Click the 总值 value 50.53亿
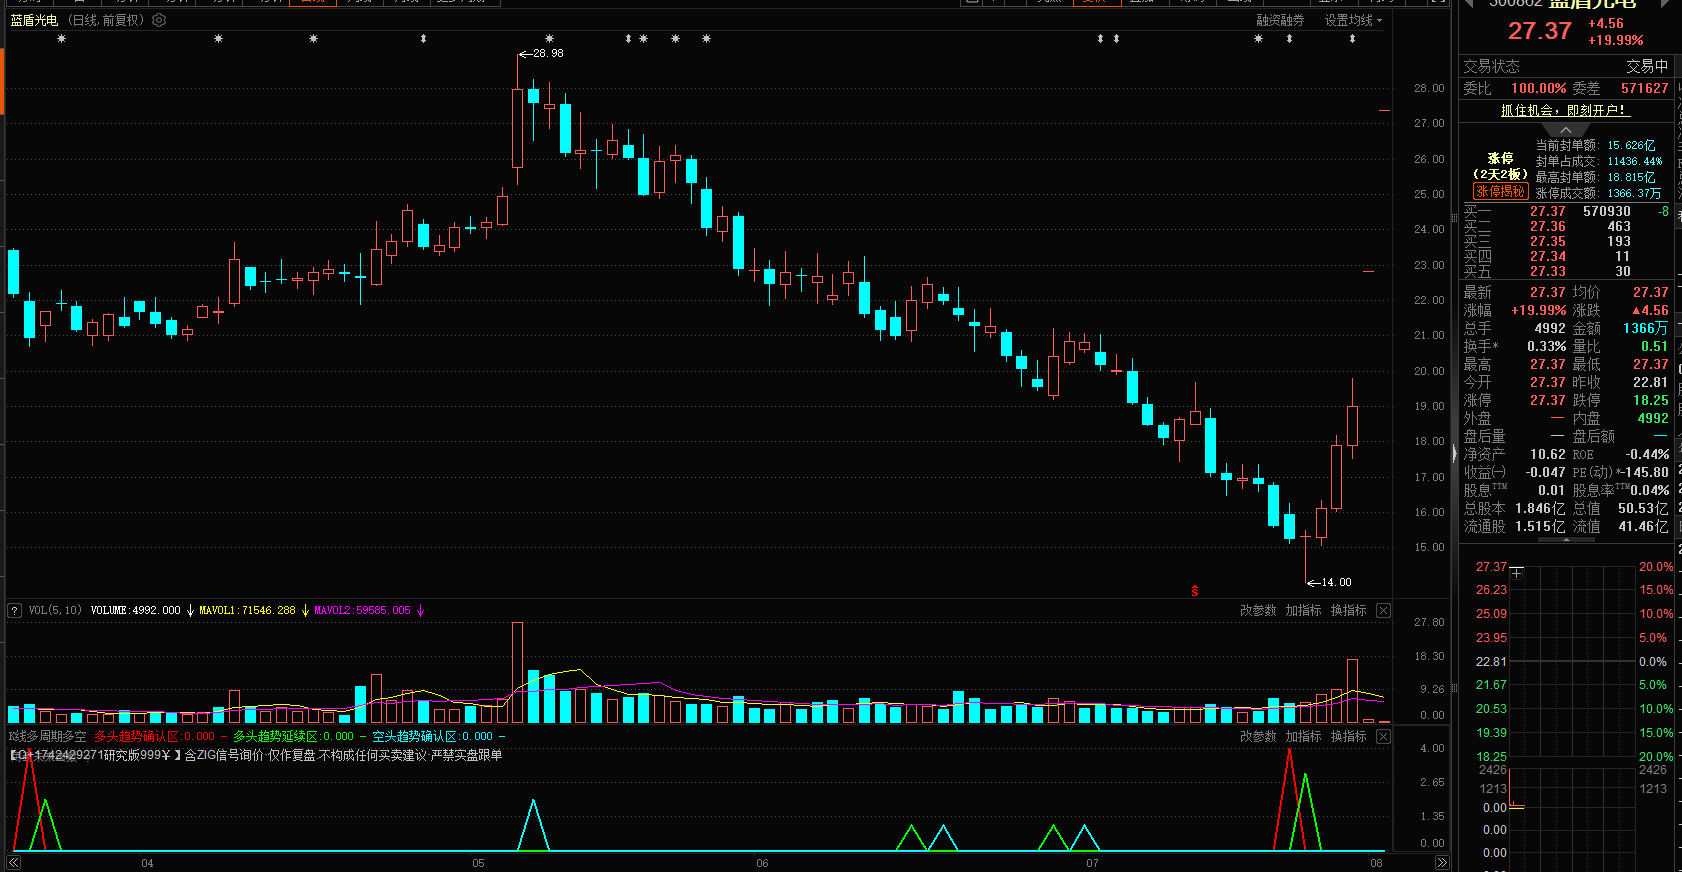The image size is (1682, 872). [1643, 508]
